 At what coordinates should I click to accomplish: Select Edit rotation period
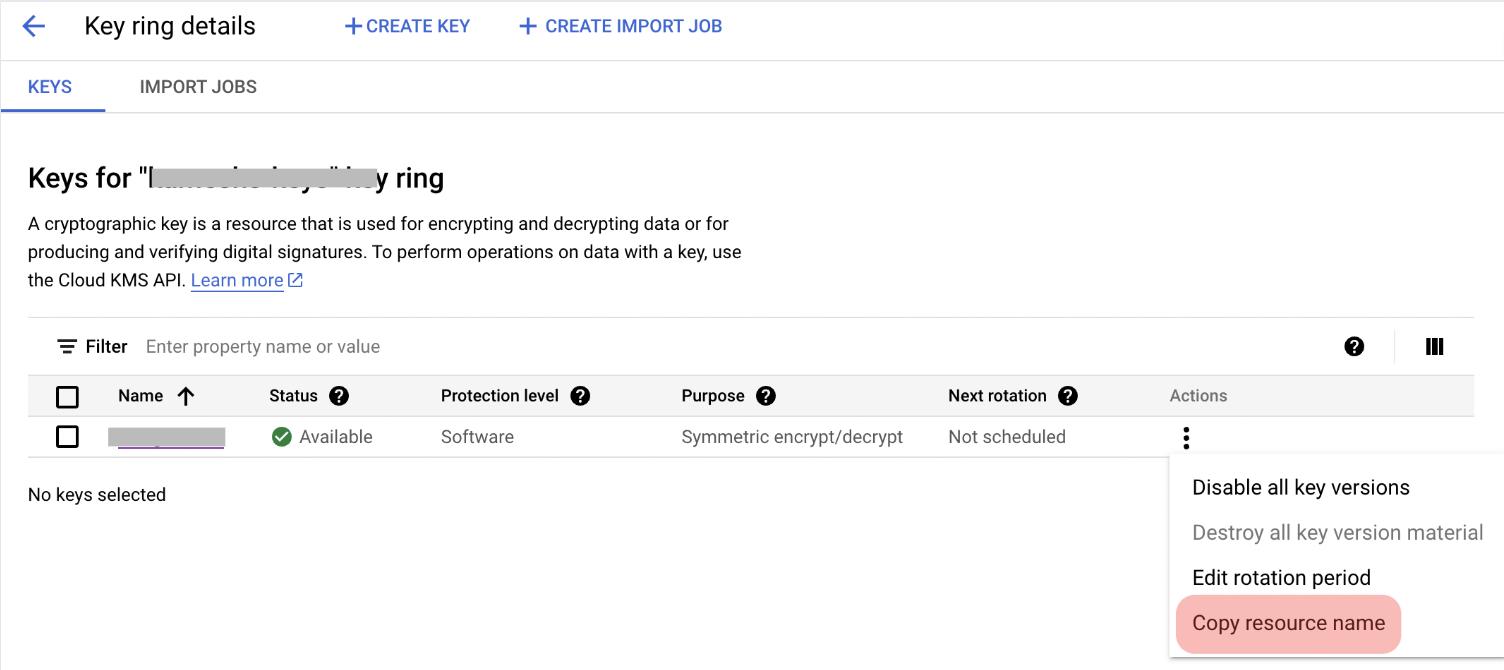[1281, 577]
